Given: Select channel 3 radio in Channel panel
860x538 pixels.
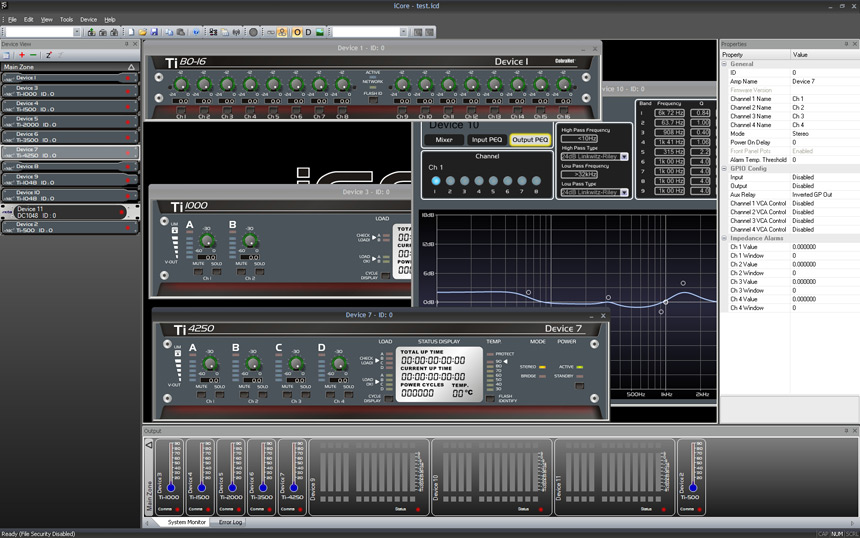Looking at the screenshot, I should (x=464, y=181).
